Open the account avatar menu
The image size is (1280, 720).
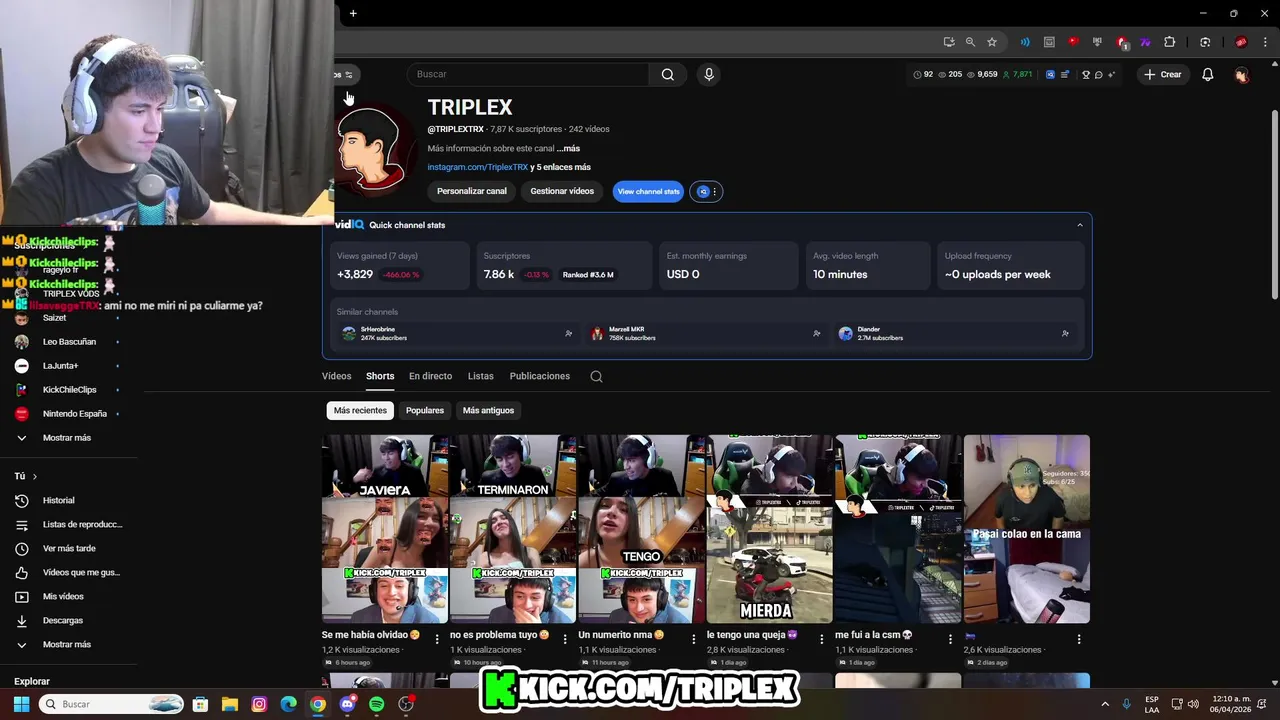(1242, 74)
